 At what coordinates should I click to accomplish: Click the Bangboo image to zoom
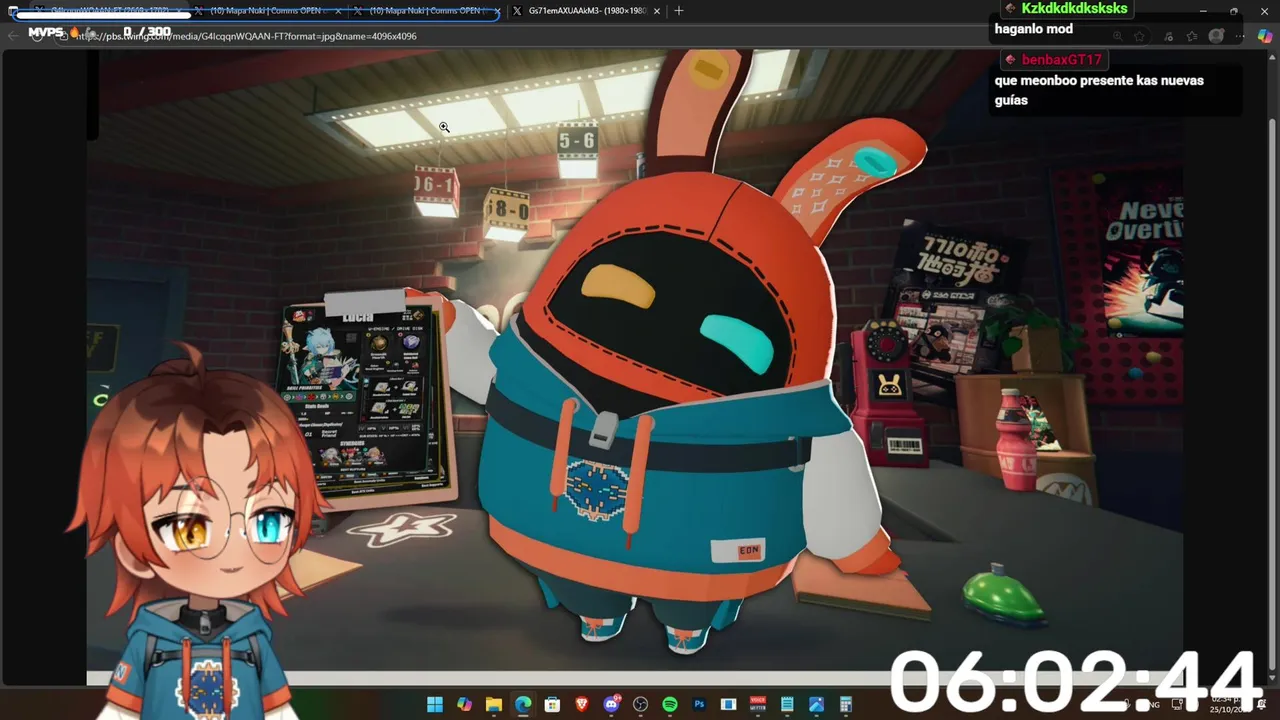click(634, 367)
